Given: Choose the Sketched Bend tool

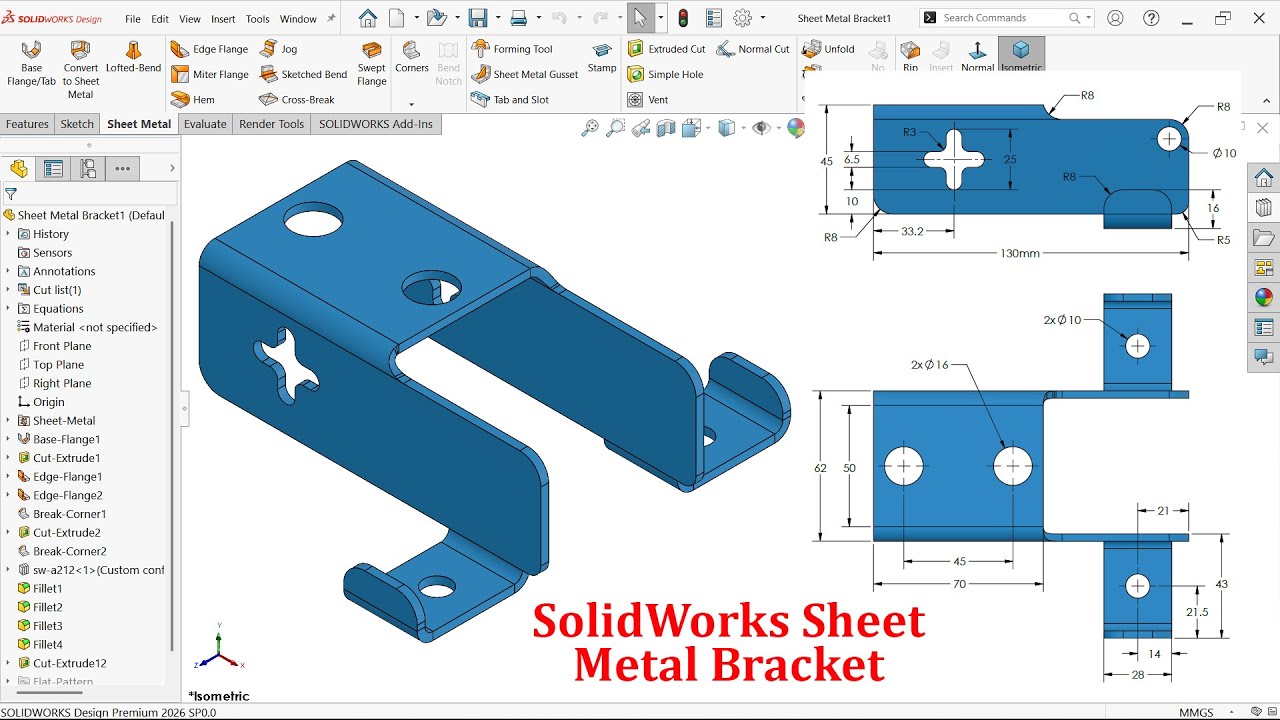Looking at the screenshot, I should click(x=302, y=74).
